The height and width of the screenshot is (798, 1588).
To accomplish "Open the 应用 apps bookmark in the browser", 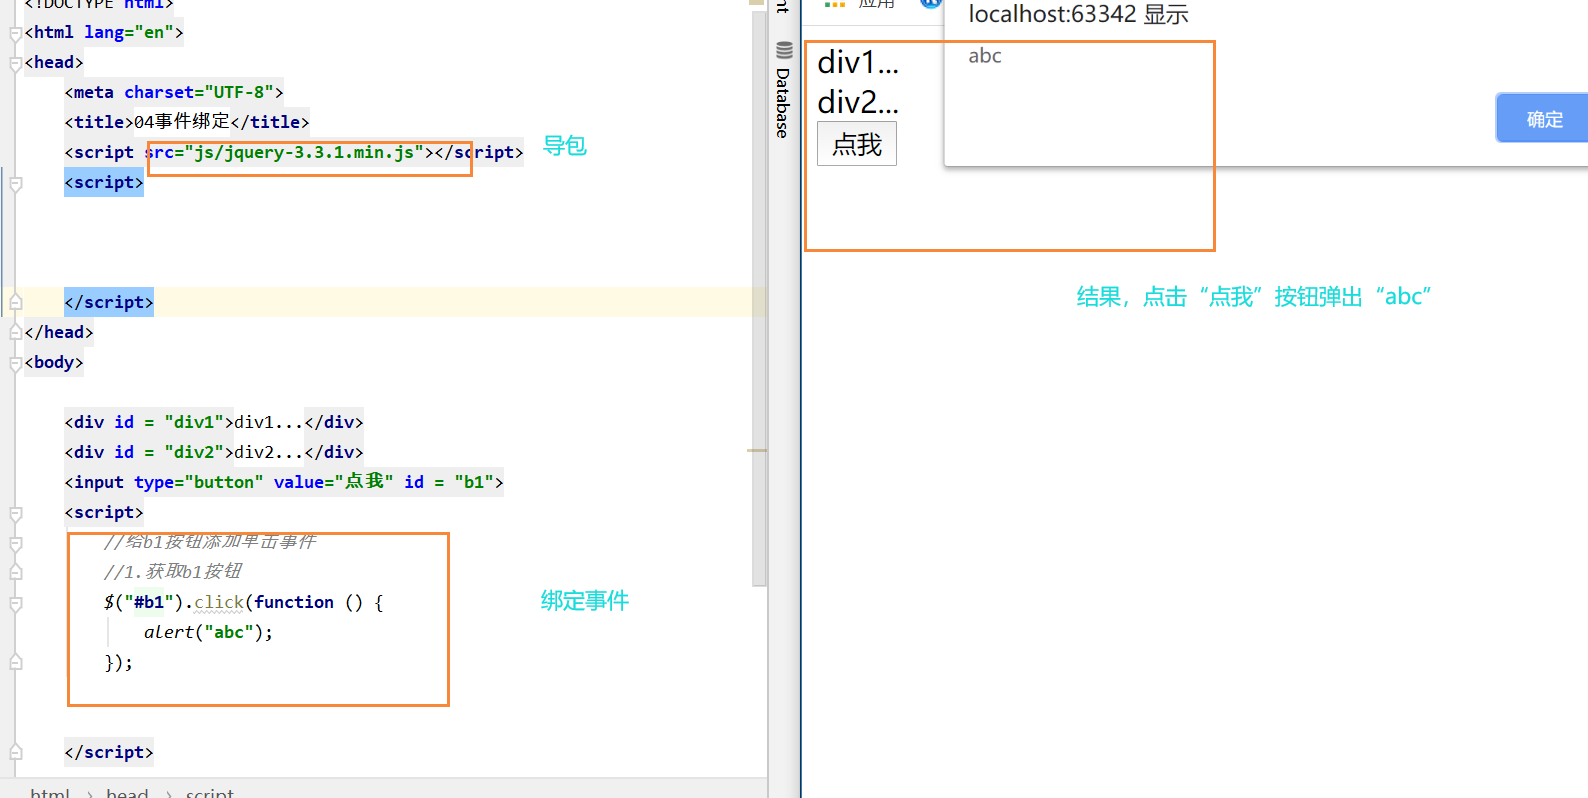I will [860, 4].
